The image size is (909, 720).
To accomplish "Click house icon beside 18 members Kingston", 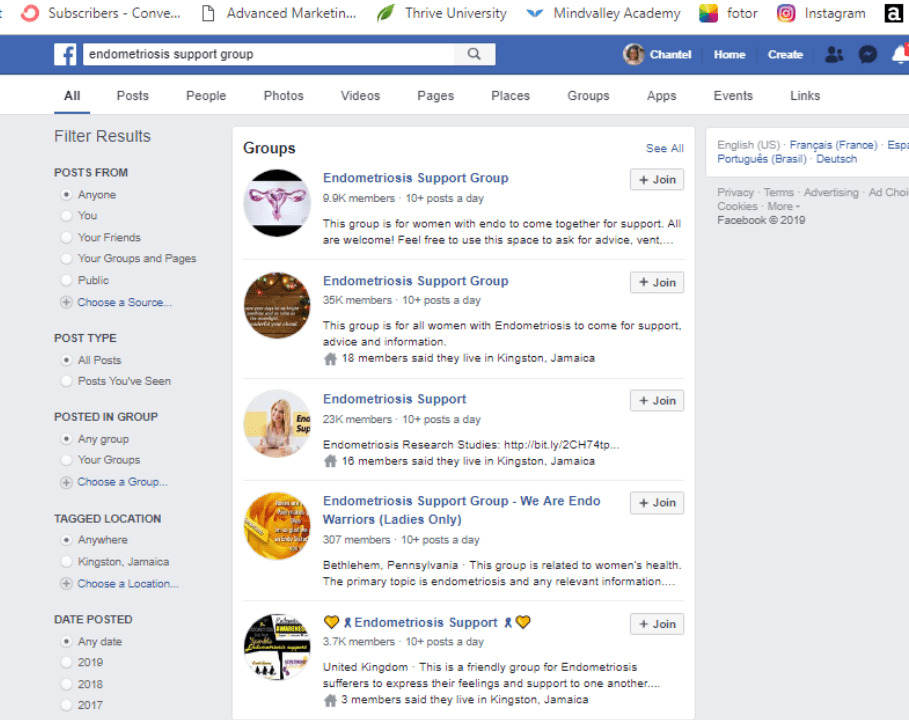I will pos(330,359).
